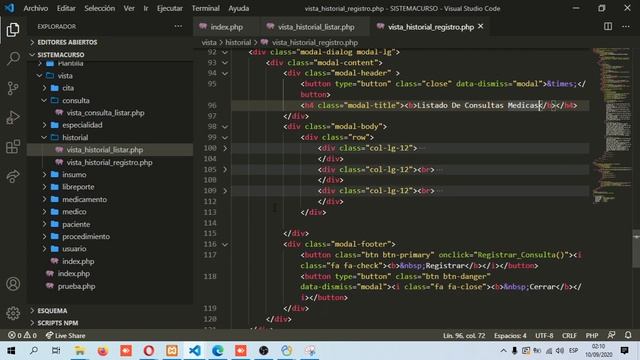Viewport: 640px width, 360px height.
Task: Click the historial breadcrumb
Action: click(x=238, y=42)
